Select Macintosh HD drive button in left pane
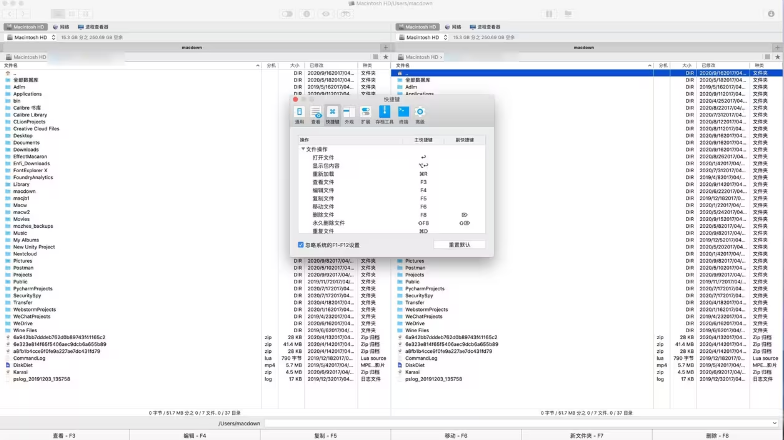 pos(26,27)
